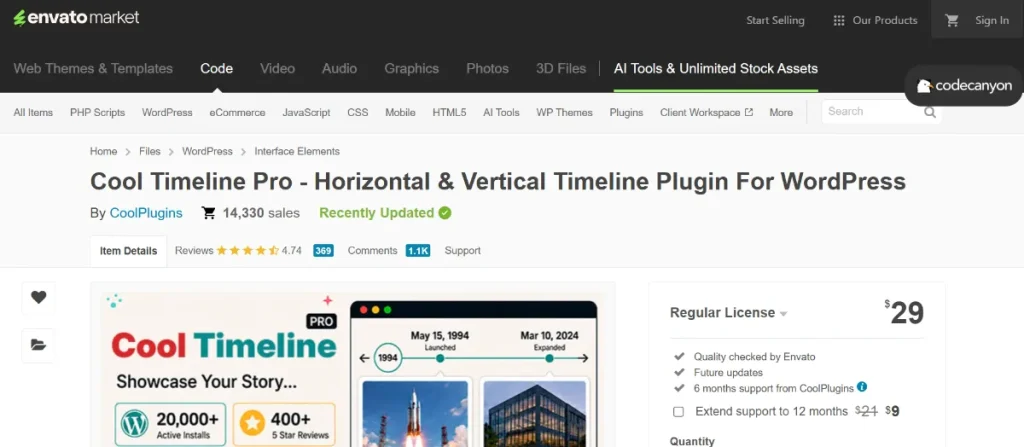Click the Start Selling link
Image resolution: width=1024 pixels, height=447 pixels.
775,20
